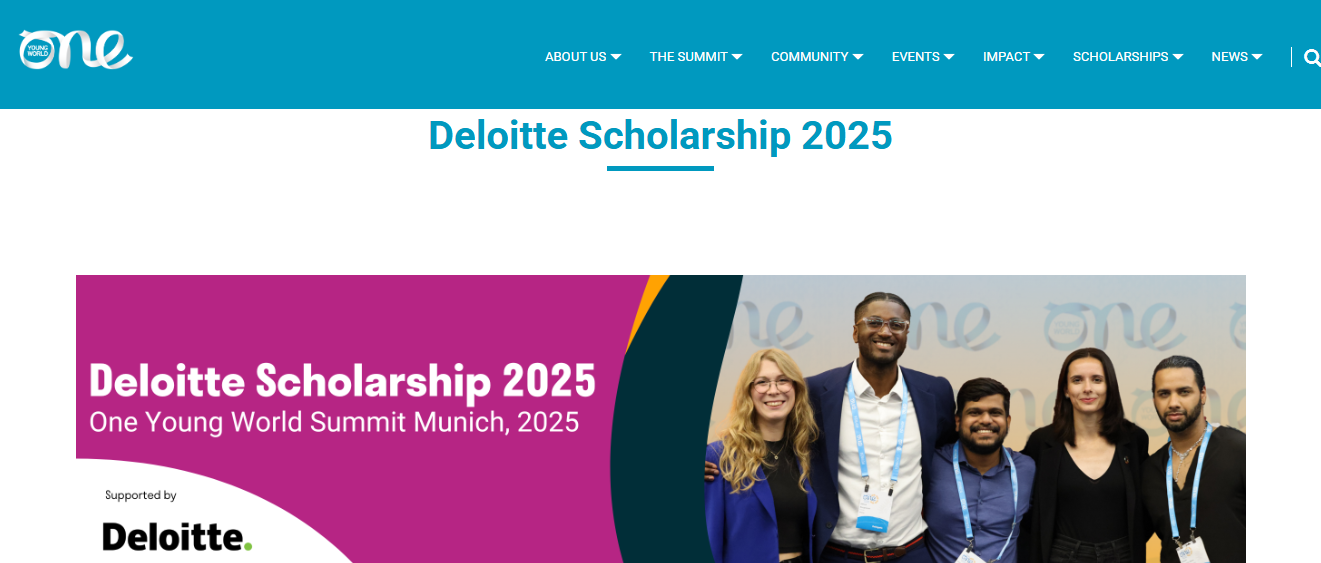This screenshot has height=563, width=1321.
Task: Expand the Events dropdown arrow
Action: click(949, 57)
